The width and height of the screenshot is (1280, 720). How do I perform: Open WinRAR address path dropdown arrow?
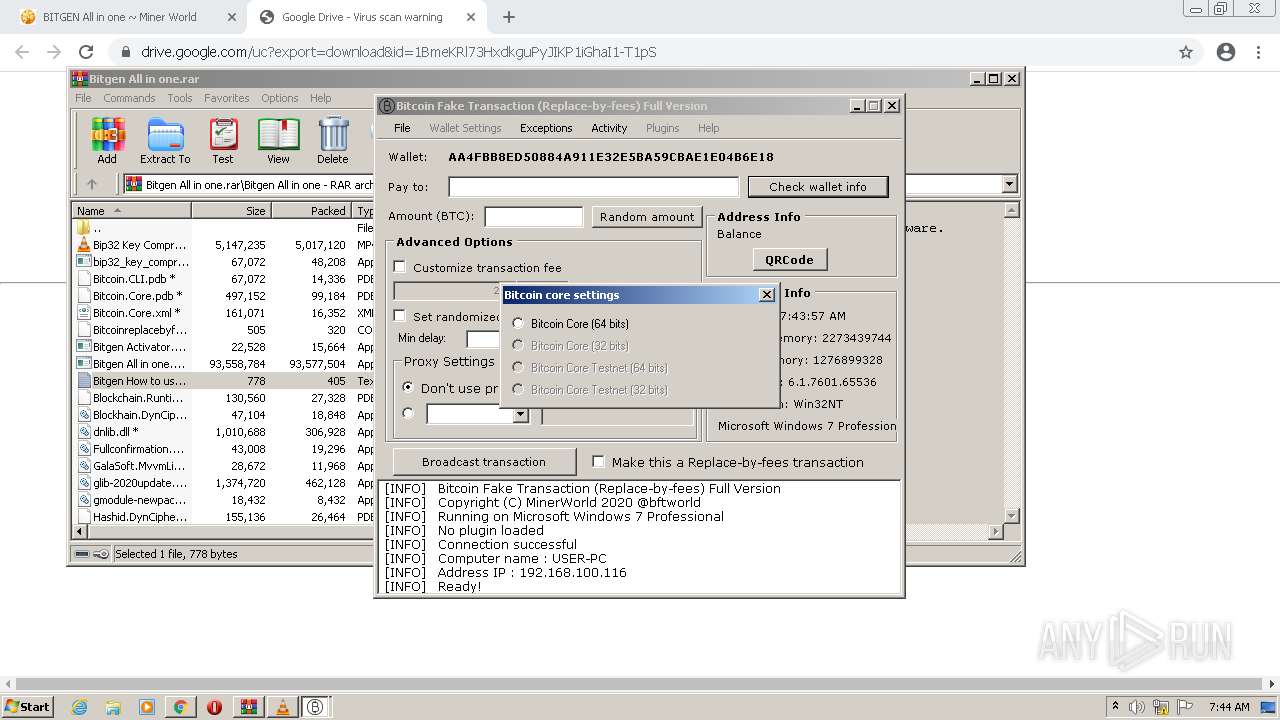click(x=1009, y=184)
